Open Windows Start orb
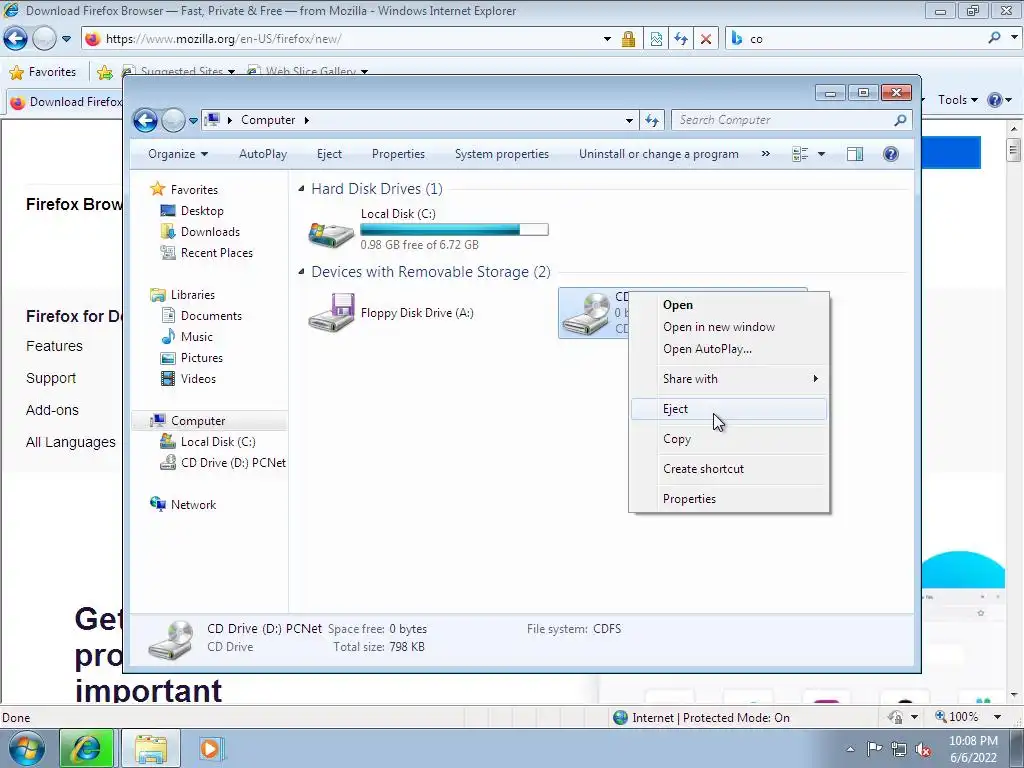 pyautogui.click(x=27, y=748)
